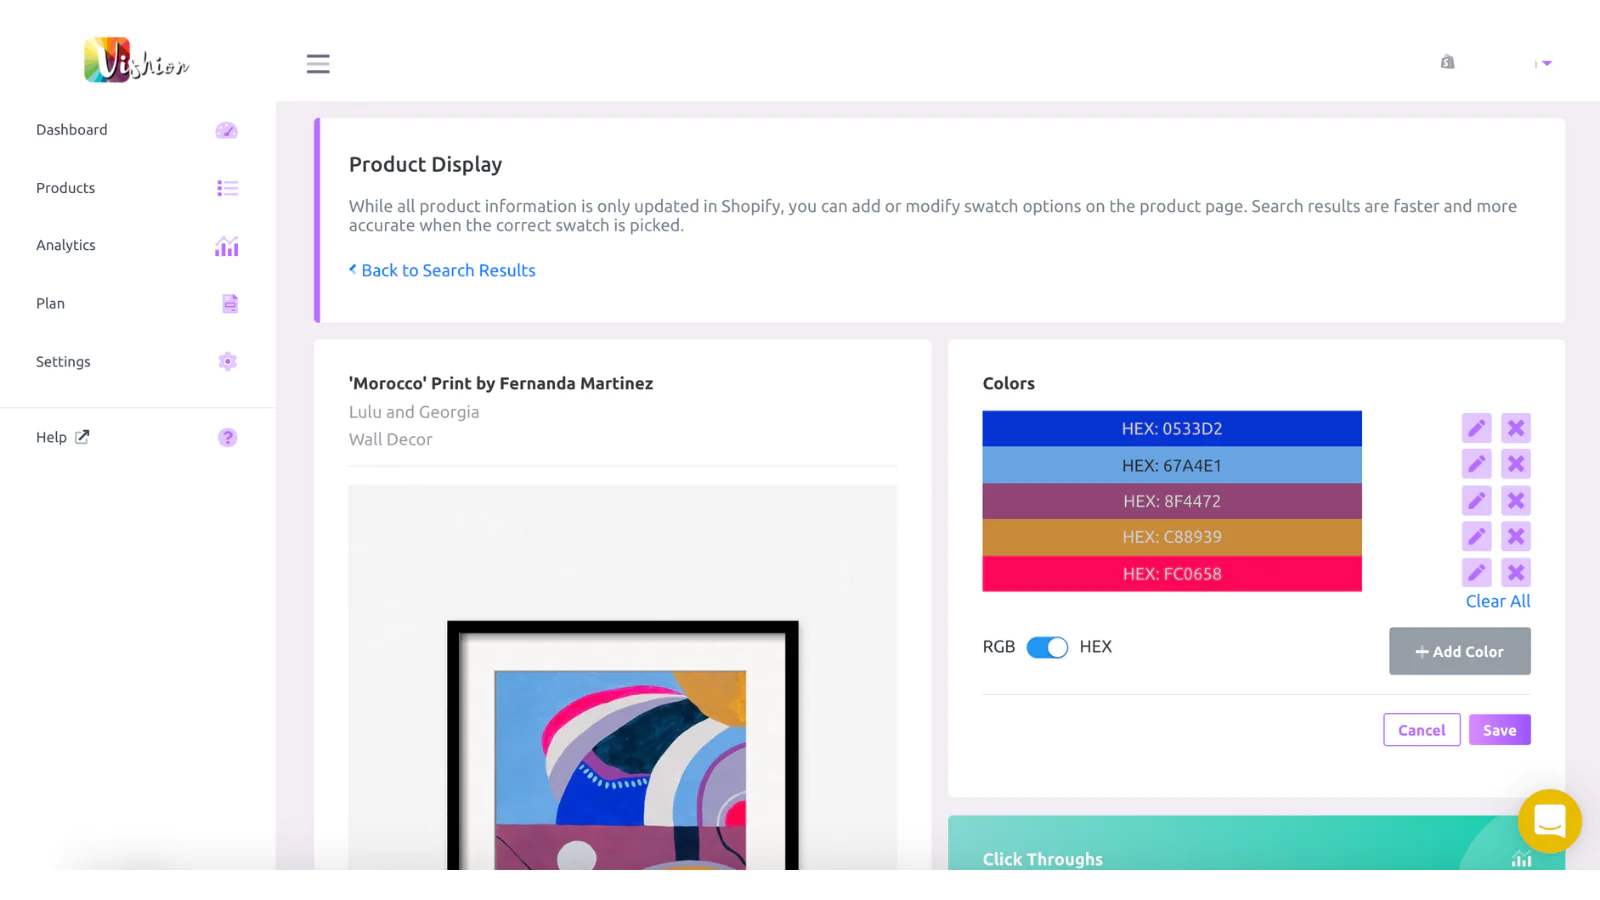Remove the HEX 67A4E1 color swatch
Screen dimensions: 1600x900
click(1516, 464)
